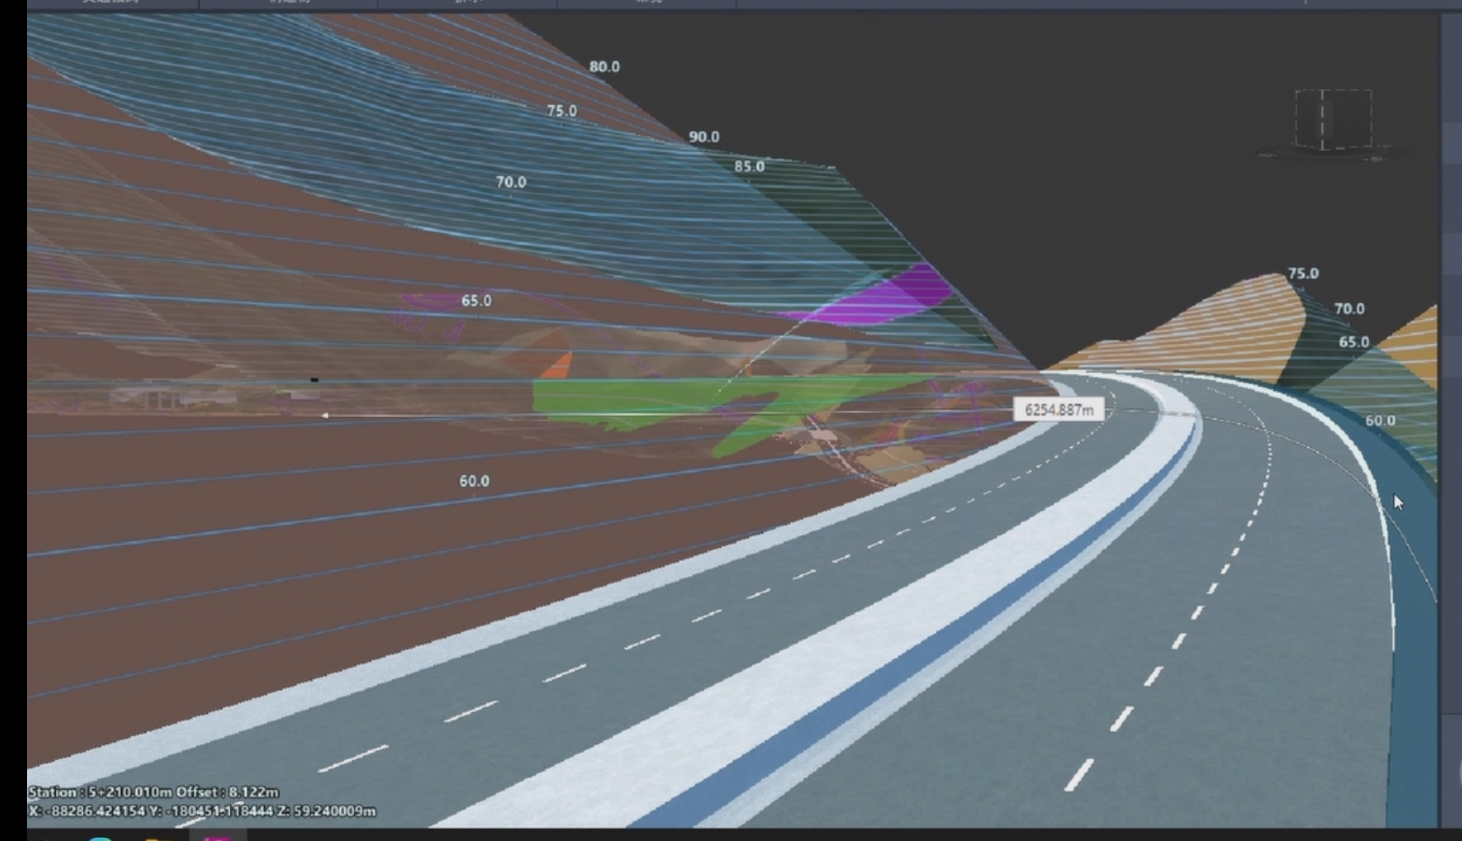The image size is (1462, 841).
Task: Pick the 80.0 contour label at top
Action: point(604,67)
